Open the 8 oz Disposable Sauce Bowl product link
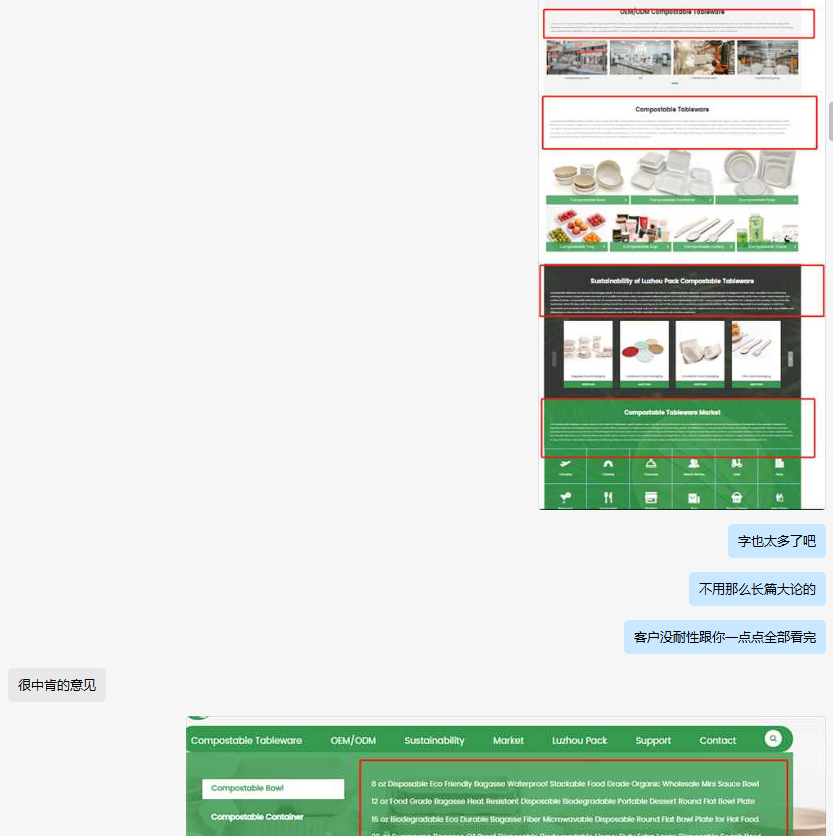 coord(564,784)
